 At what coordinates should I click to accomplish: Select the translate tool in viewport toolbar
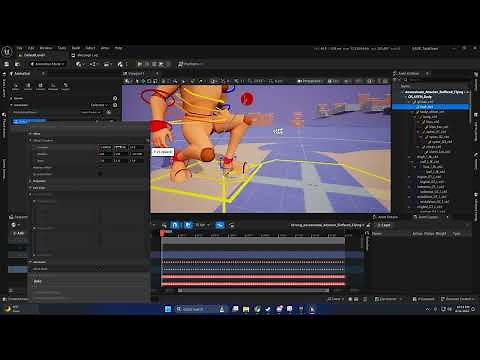tap(143, 81)
